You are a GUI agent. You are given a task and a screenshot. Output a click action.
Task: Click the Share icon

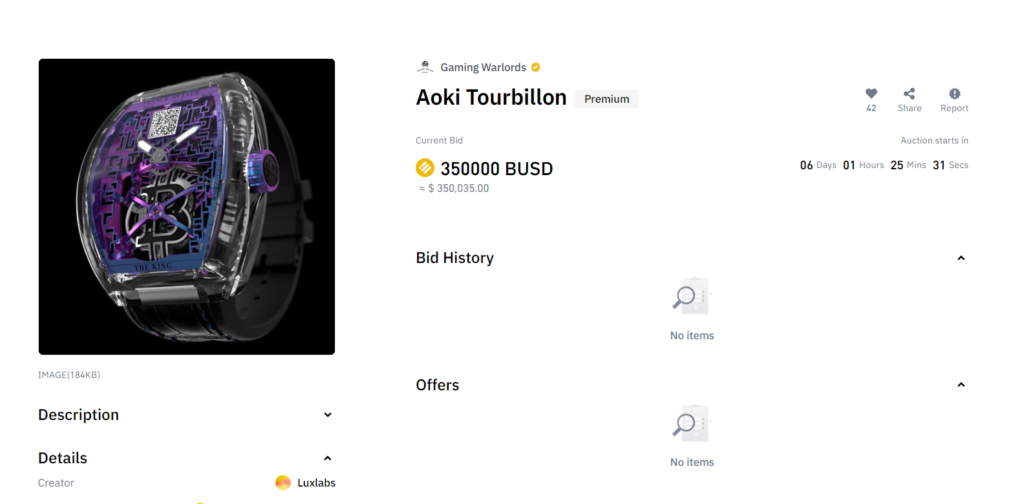pos(909,93)
